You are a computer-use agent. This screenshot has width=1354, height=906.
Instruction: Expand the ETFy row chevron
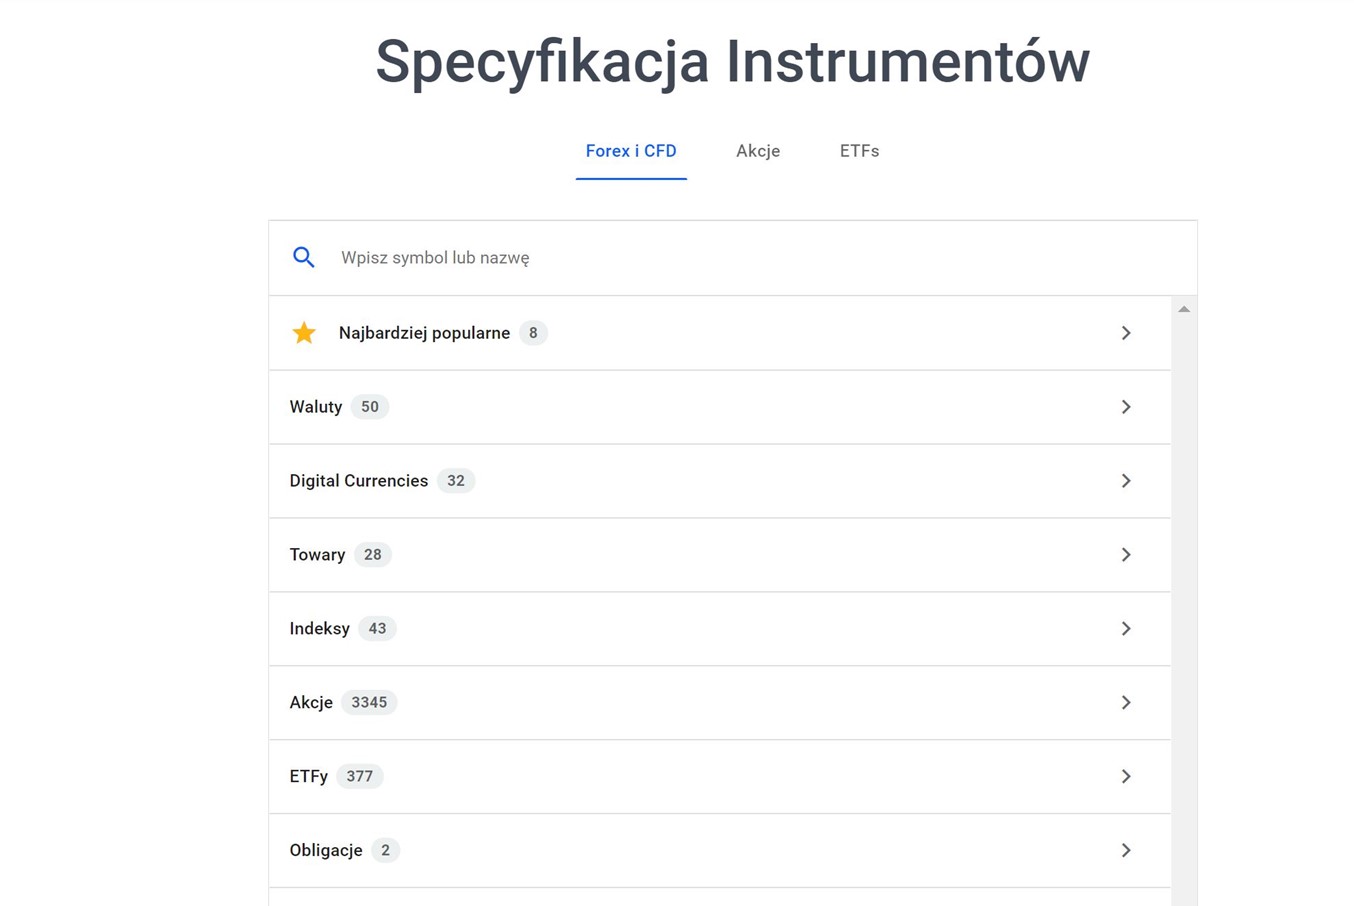1126,777
